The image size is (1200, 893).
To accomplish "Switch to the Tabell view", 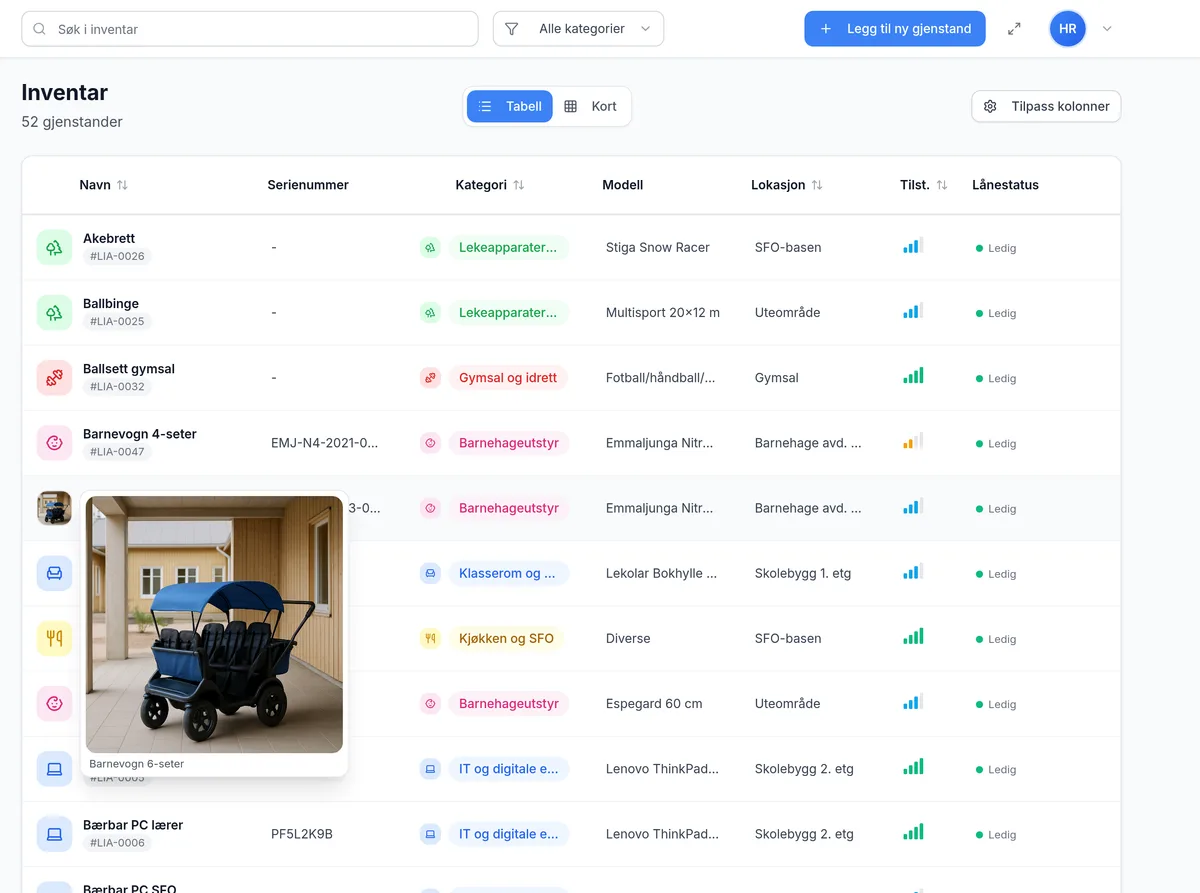I will (x=510, y=106).
